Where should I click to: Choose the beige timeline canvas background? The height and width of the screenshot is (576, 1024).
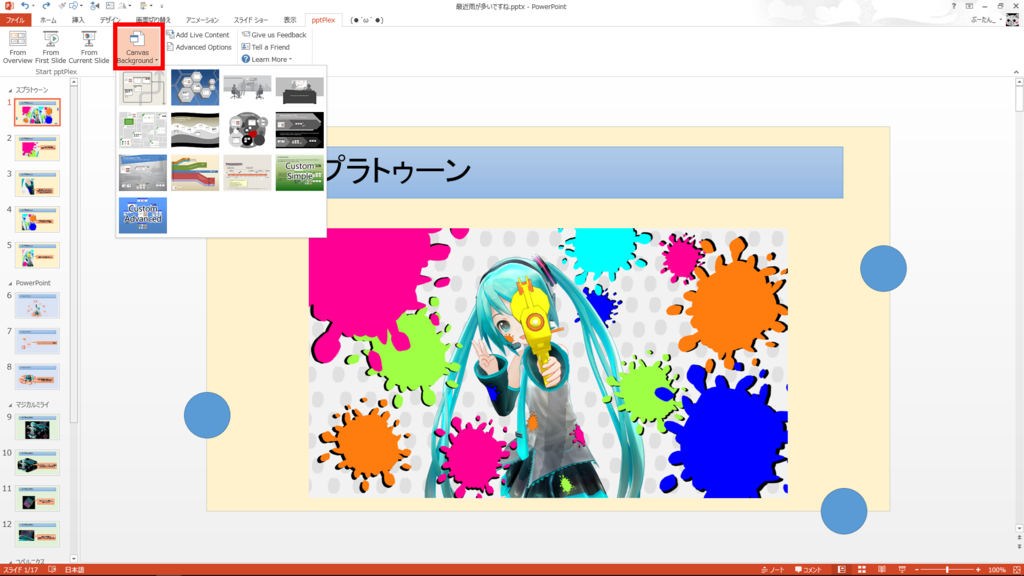pyautogui.click(x=248, y=172)
